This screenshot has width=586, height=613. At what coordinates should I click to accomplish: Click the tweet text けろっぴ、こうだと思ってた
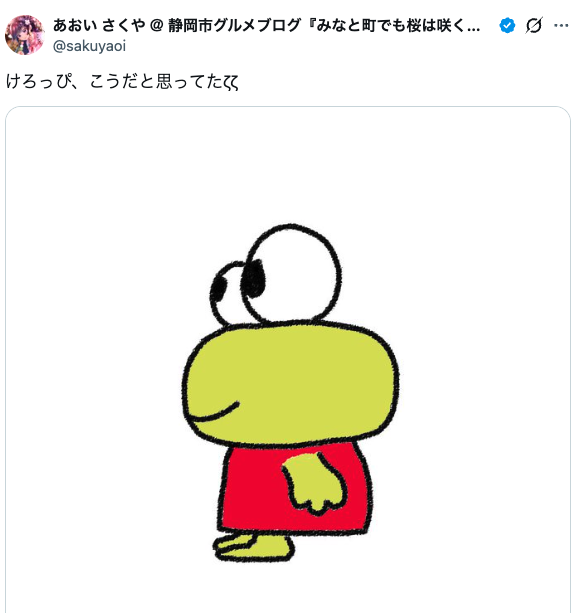(x=122, y=81)
